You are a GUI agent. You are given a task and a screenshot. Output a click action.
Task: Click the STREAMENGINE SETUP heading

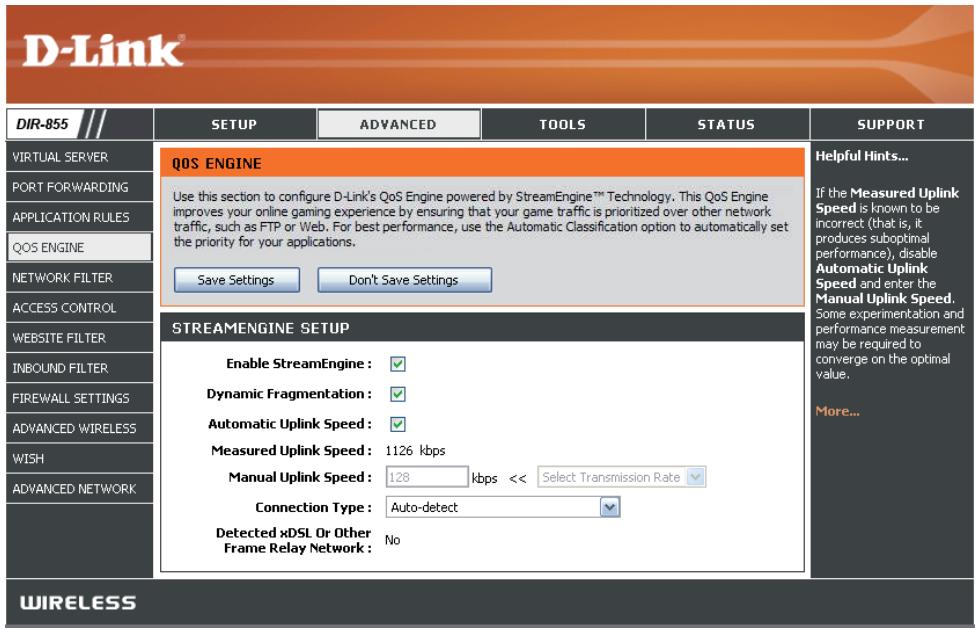[x=261, y=328]
